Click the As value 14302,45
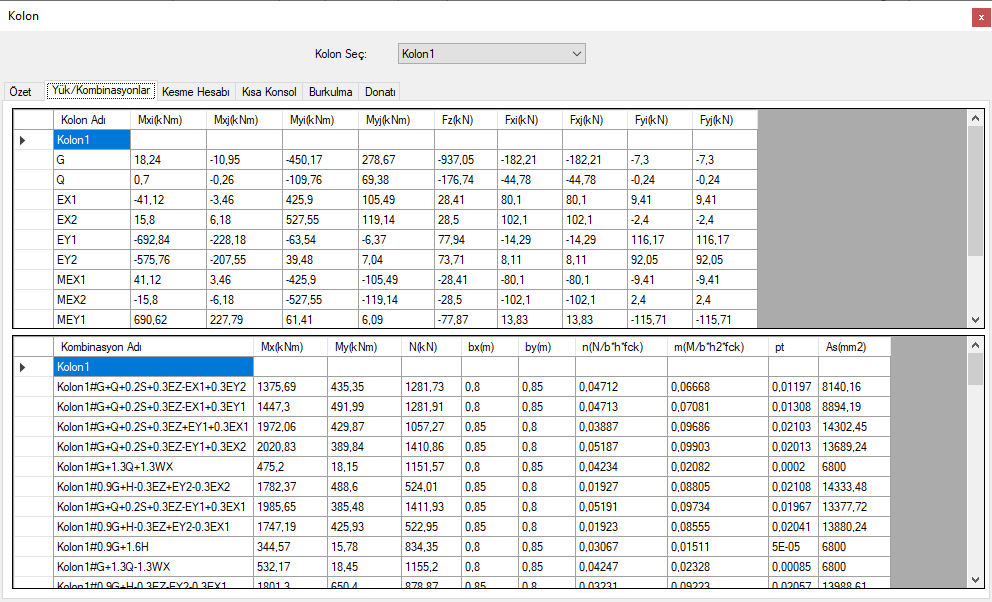The image size is (992, 602). pos(854,427)
